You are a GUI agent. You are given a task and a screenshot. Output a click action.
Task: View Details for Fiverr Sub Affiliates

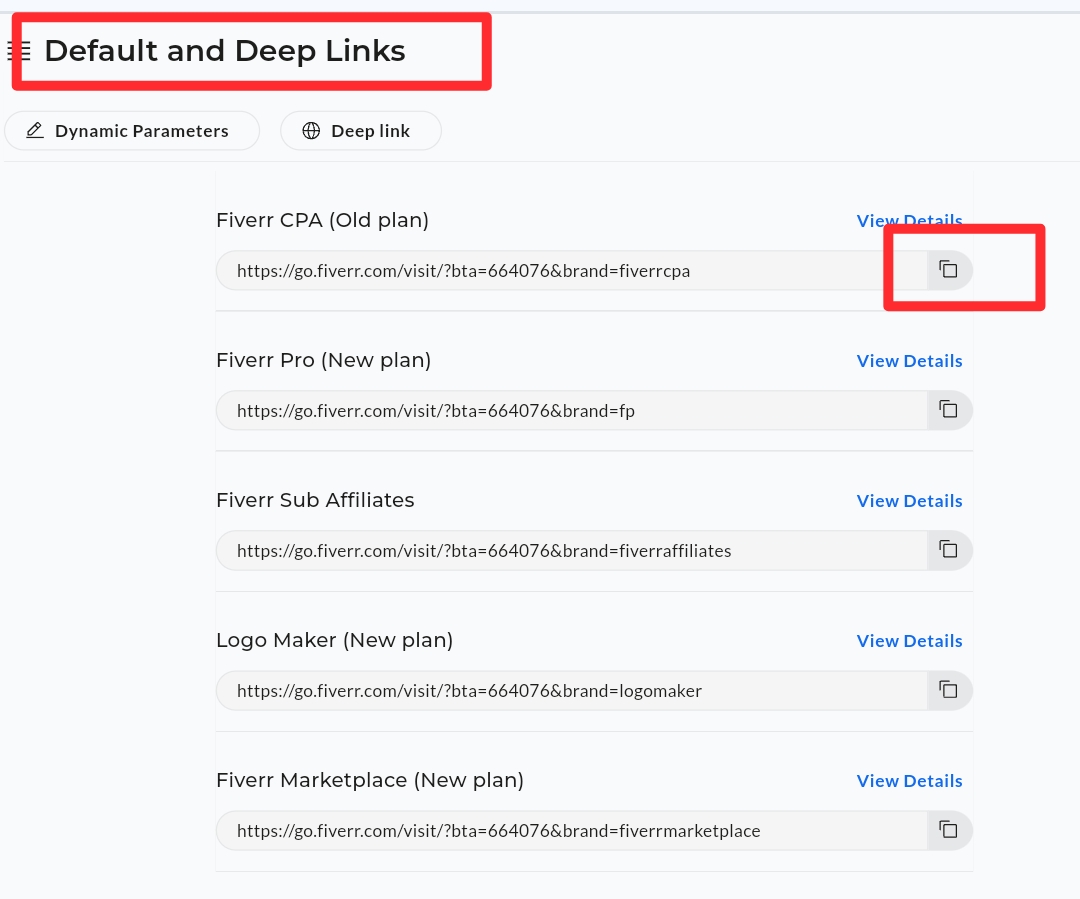[x=909, y=501]
